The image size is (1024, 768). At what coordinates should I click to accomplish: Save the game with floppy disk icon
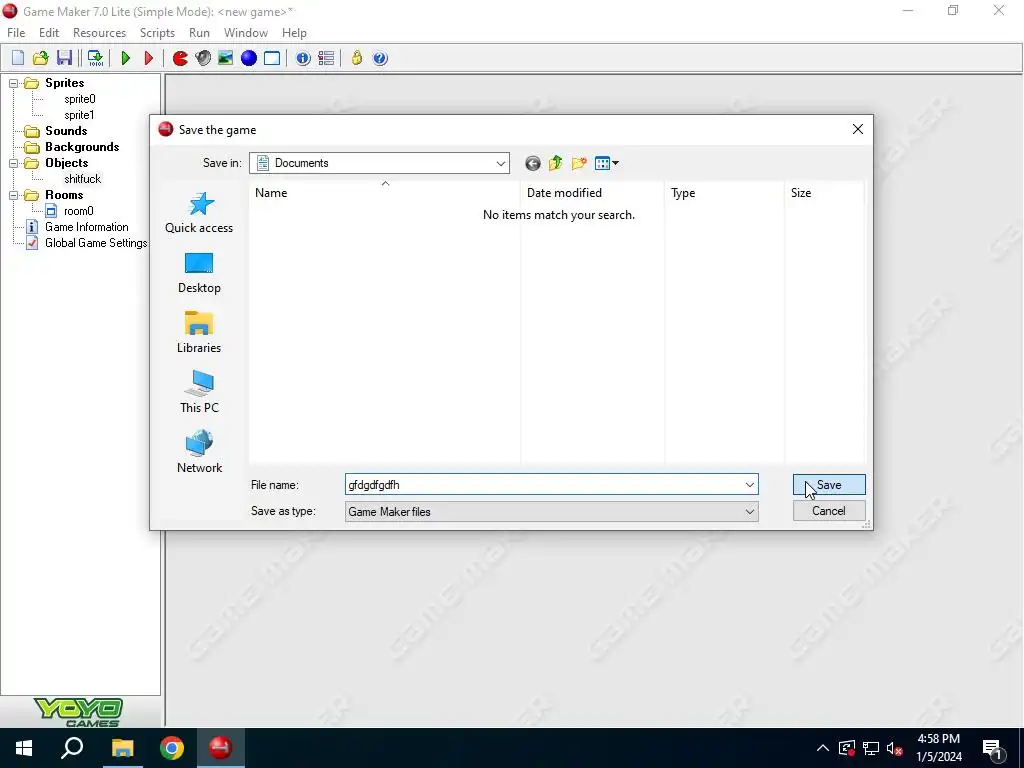64,58
